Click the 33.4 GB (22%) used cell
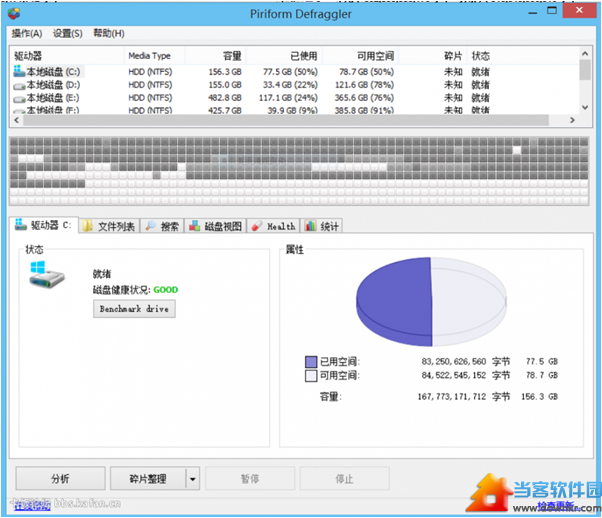Screen dimensions: 602x518 click(290, 85)
